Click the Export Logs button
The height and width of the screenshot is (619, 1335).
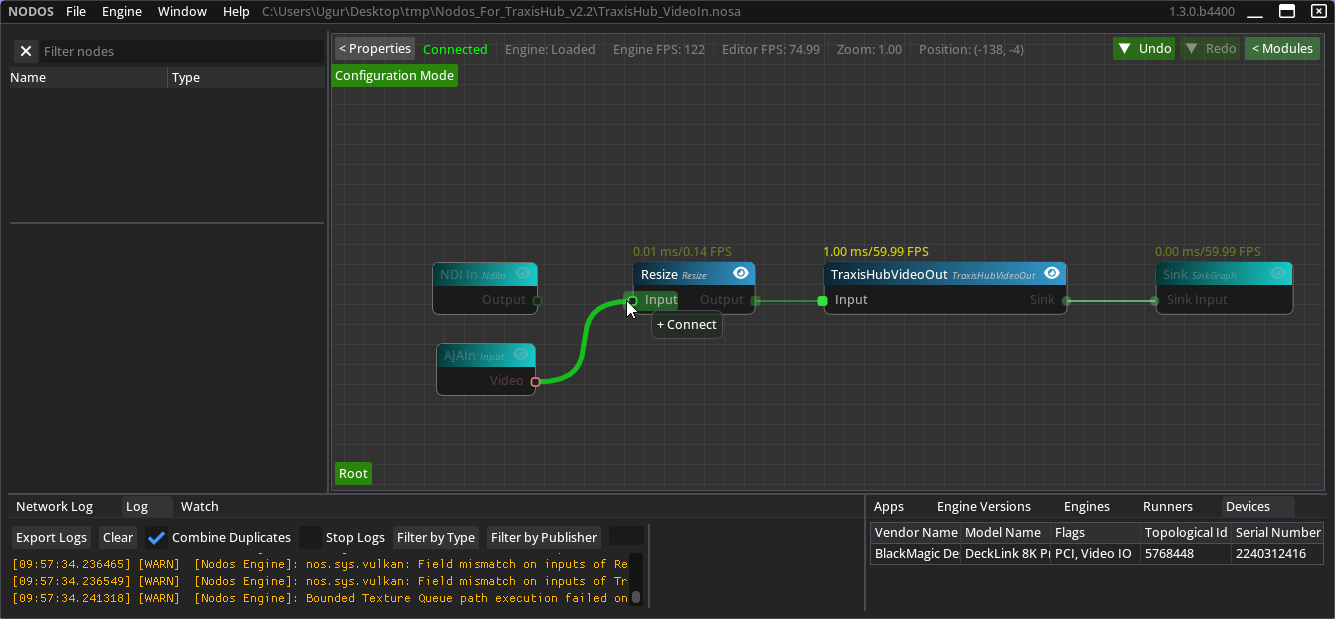click(51, 538)
